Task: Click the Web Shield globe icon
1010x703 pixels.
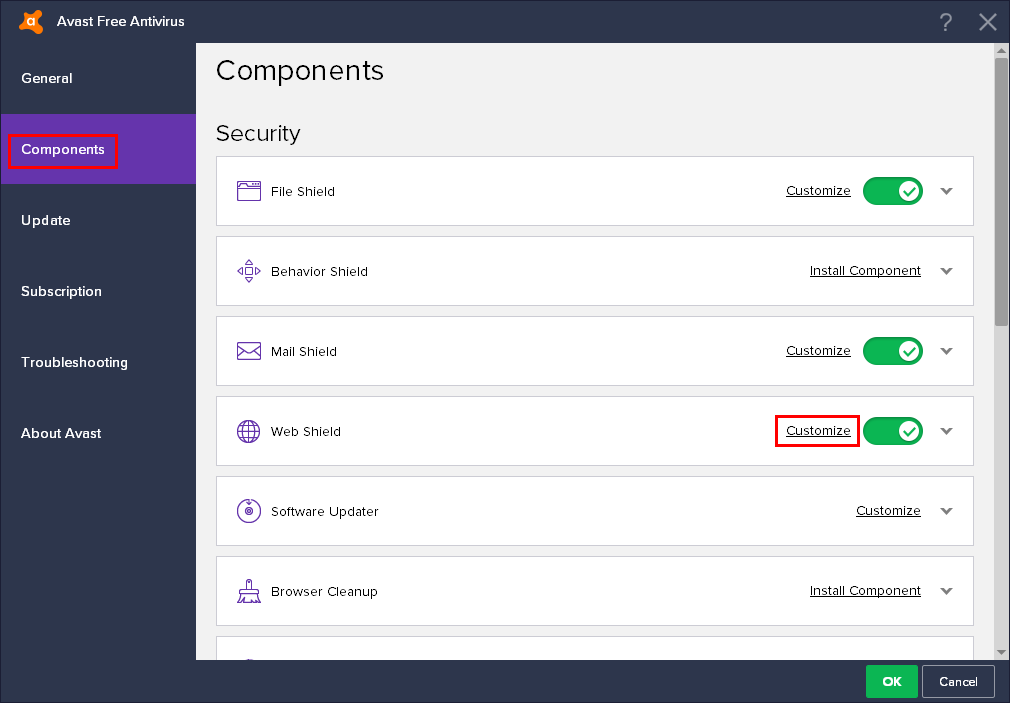Action: [249, 431]
